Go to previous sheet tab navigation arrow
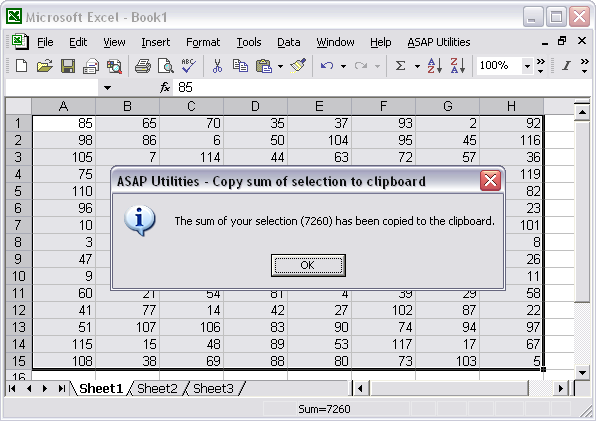596x421 pixels. [29, 388]
